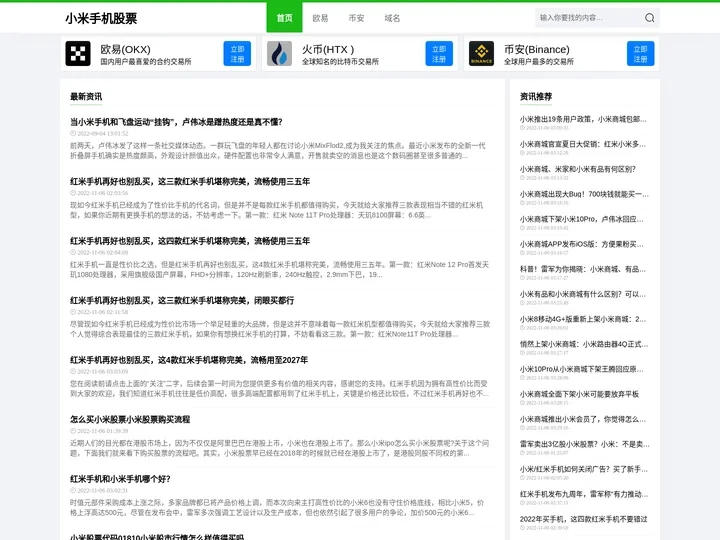The width and height of the screenshot is (720, 540).
Task: Click the OKX exchange logo
Action: (x=78, y=54)
